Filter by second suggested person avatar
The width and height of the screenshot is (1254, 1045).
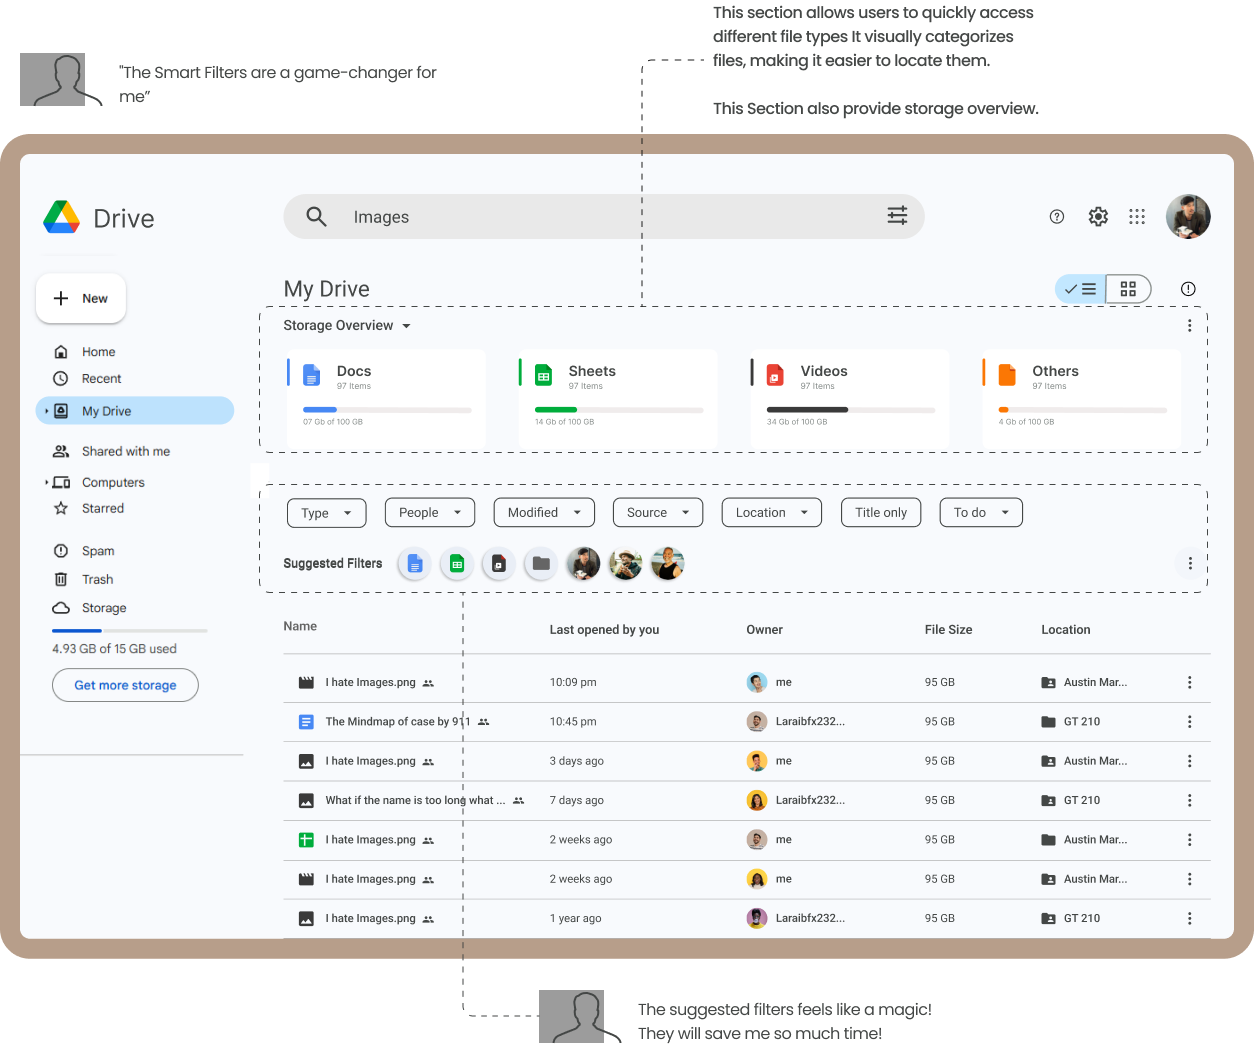(625, 564)
